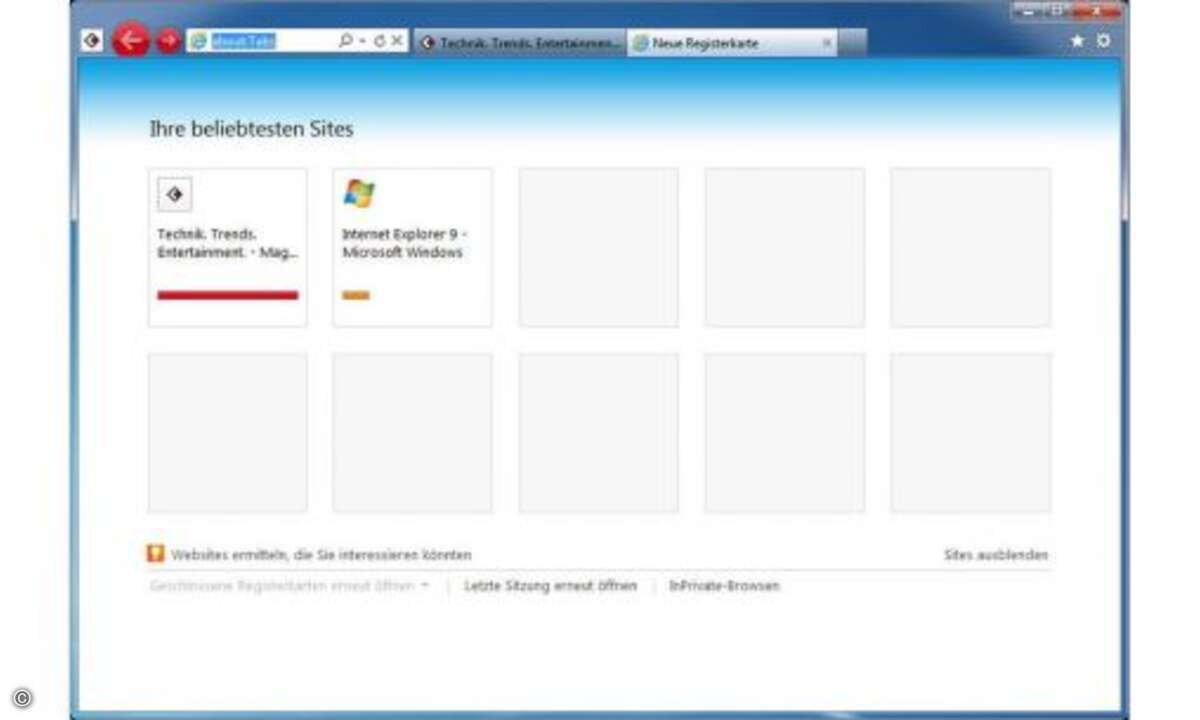Screen dimensions: 1200x720
Task: Open the 'Technik. Trends. Entertainment' site tile
Action: (228, 247)
